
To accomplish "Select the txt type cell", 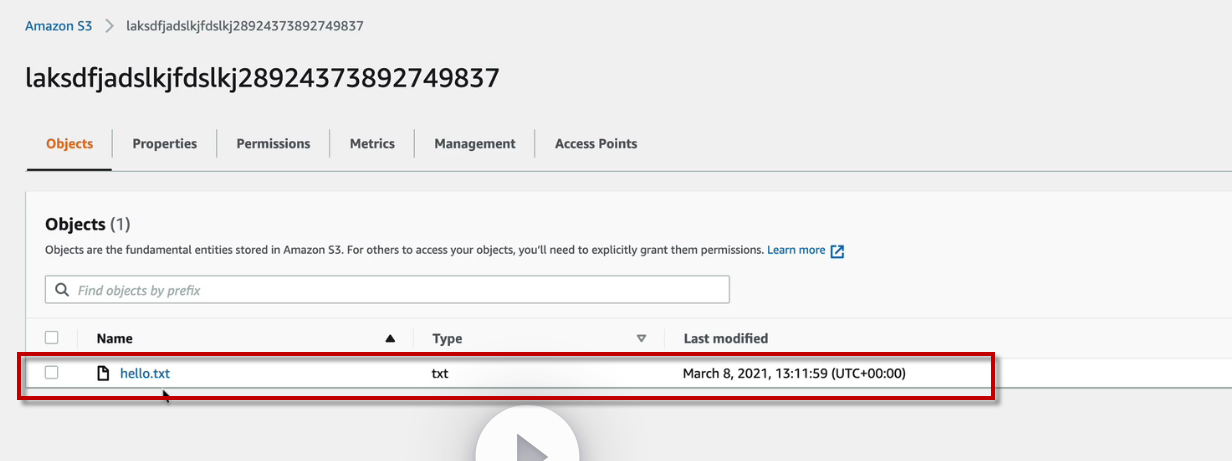I will point(440,374).
